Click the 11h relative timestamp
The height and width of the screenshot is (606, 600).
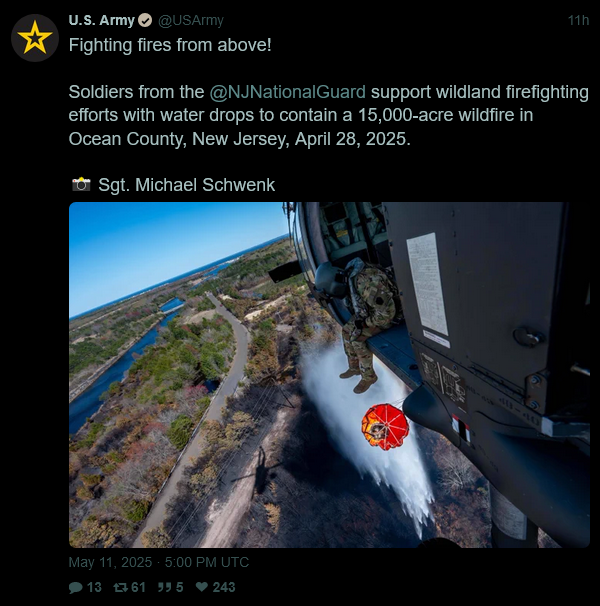(578, 20)
